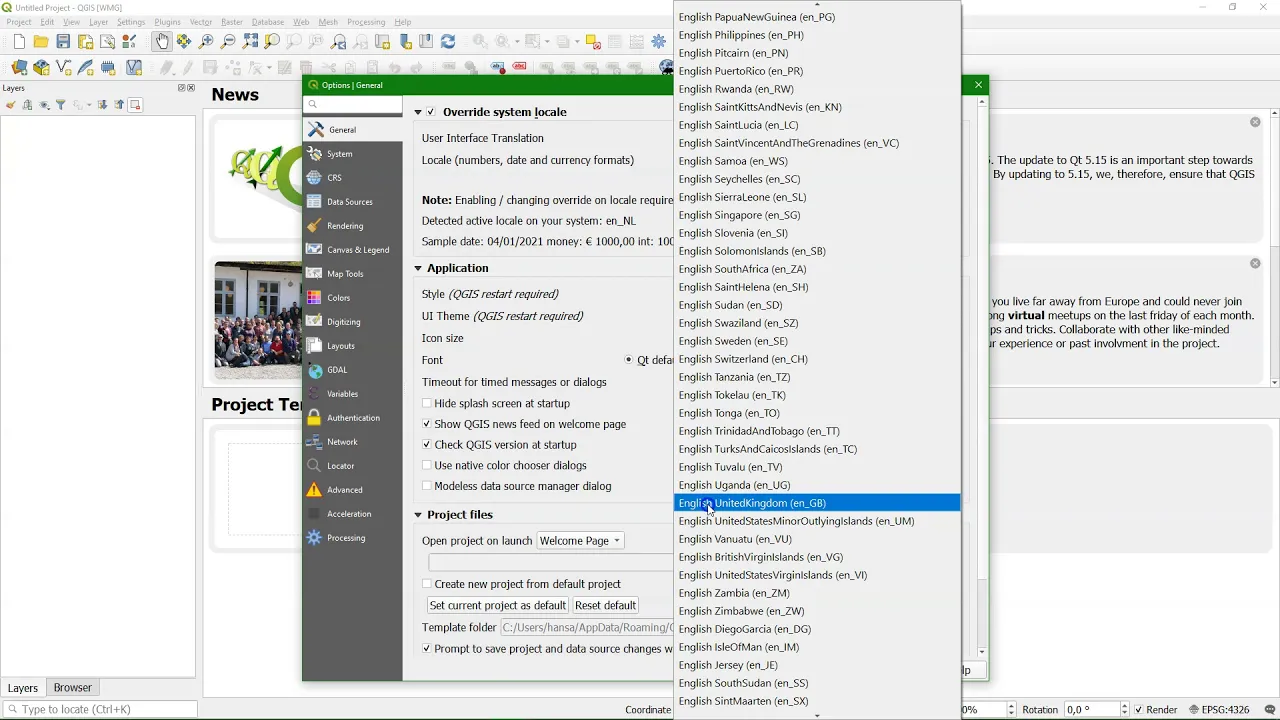Image resolution: width=1280 pixels, height=720 pixels.
Task: Click the Refresh map icon
Action: click(448, 42)
